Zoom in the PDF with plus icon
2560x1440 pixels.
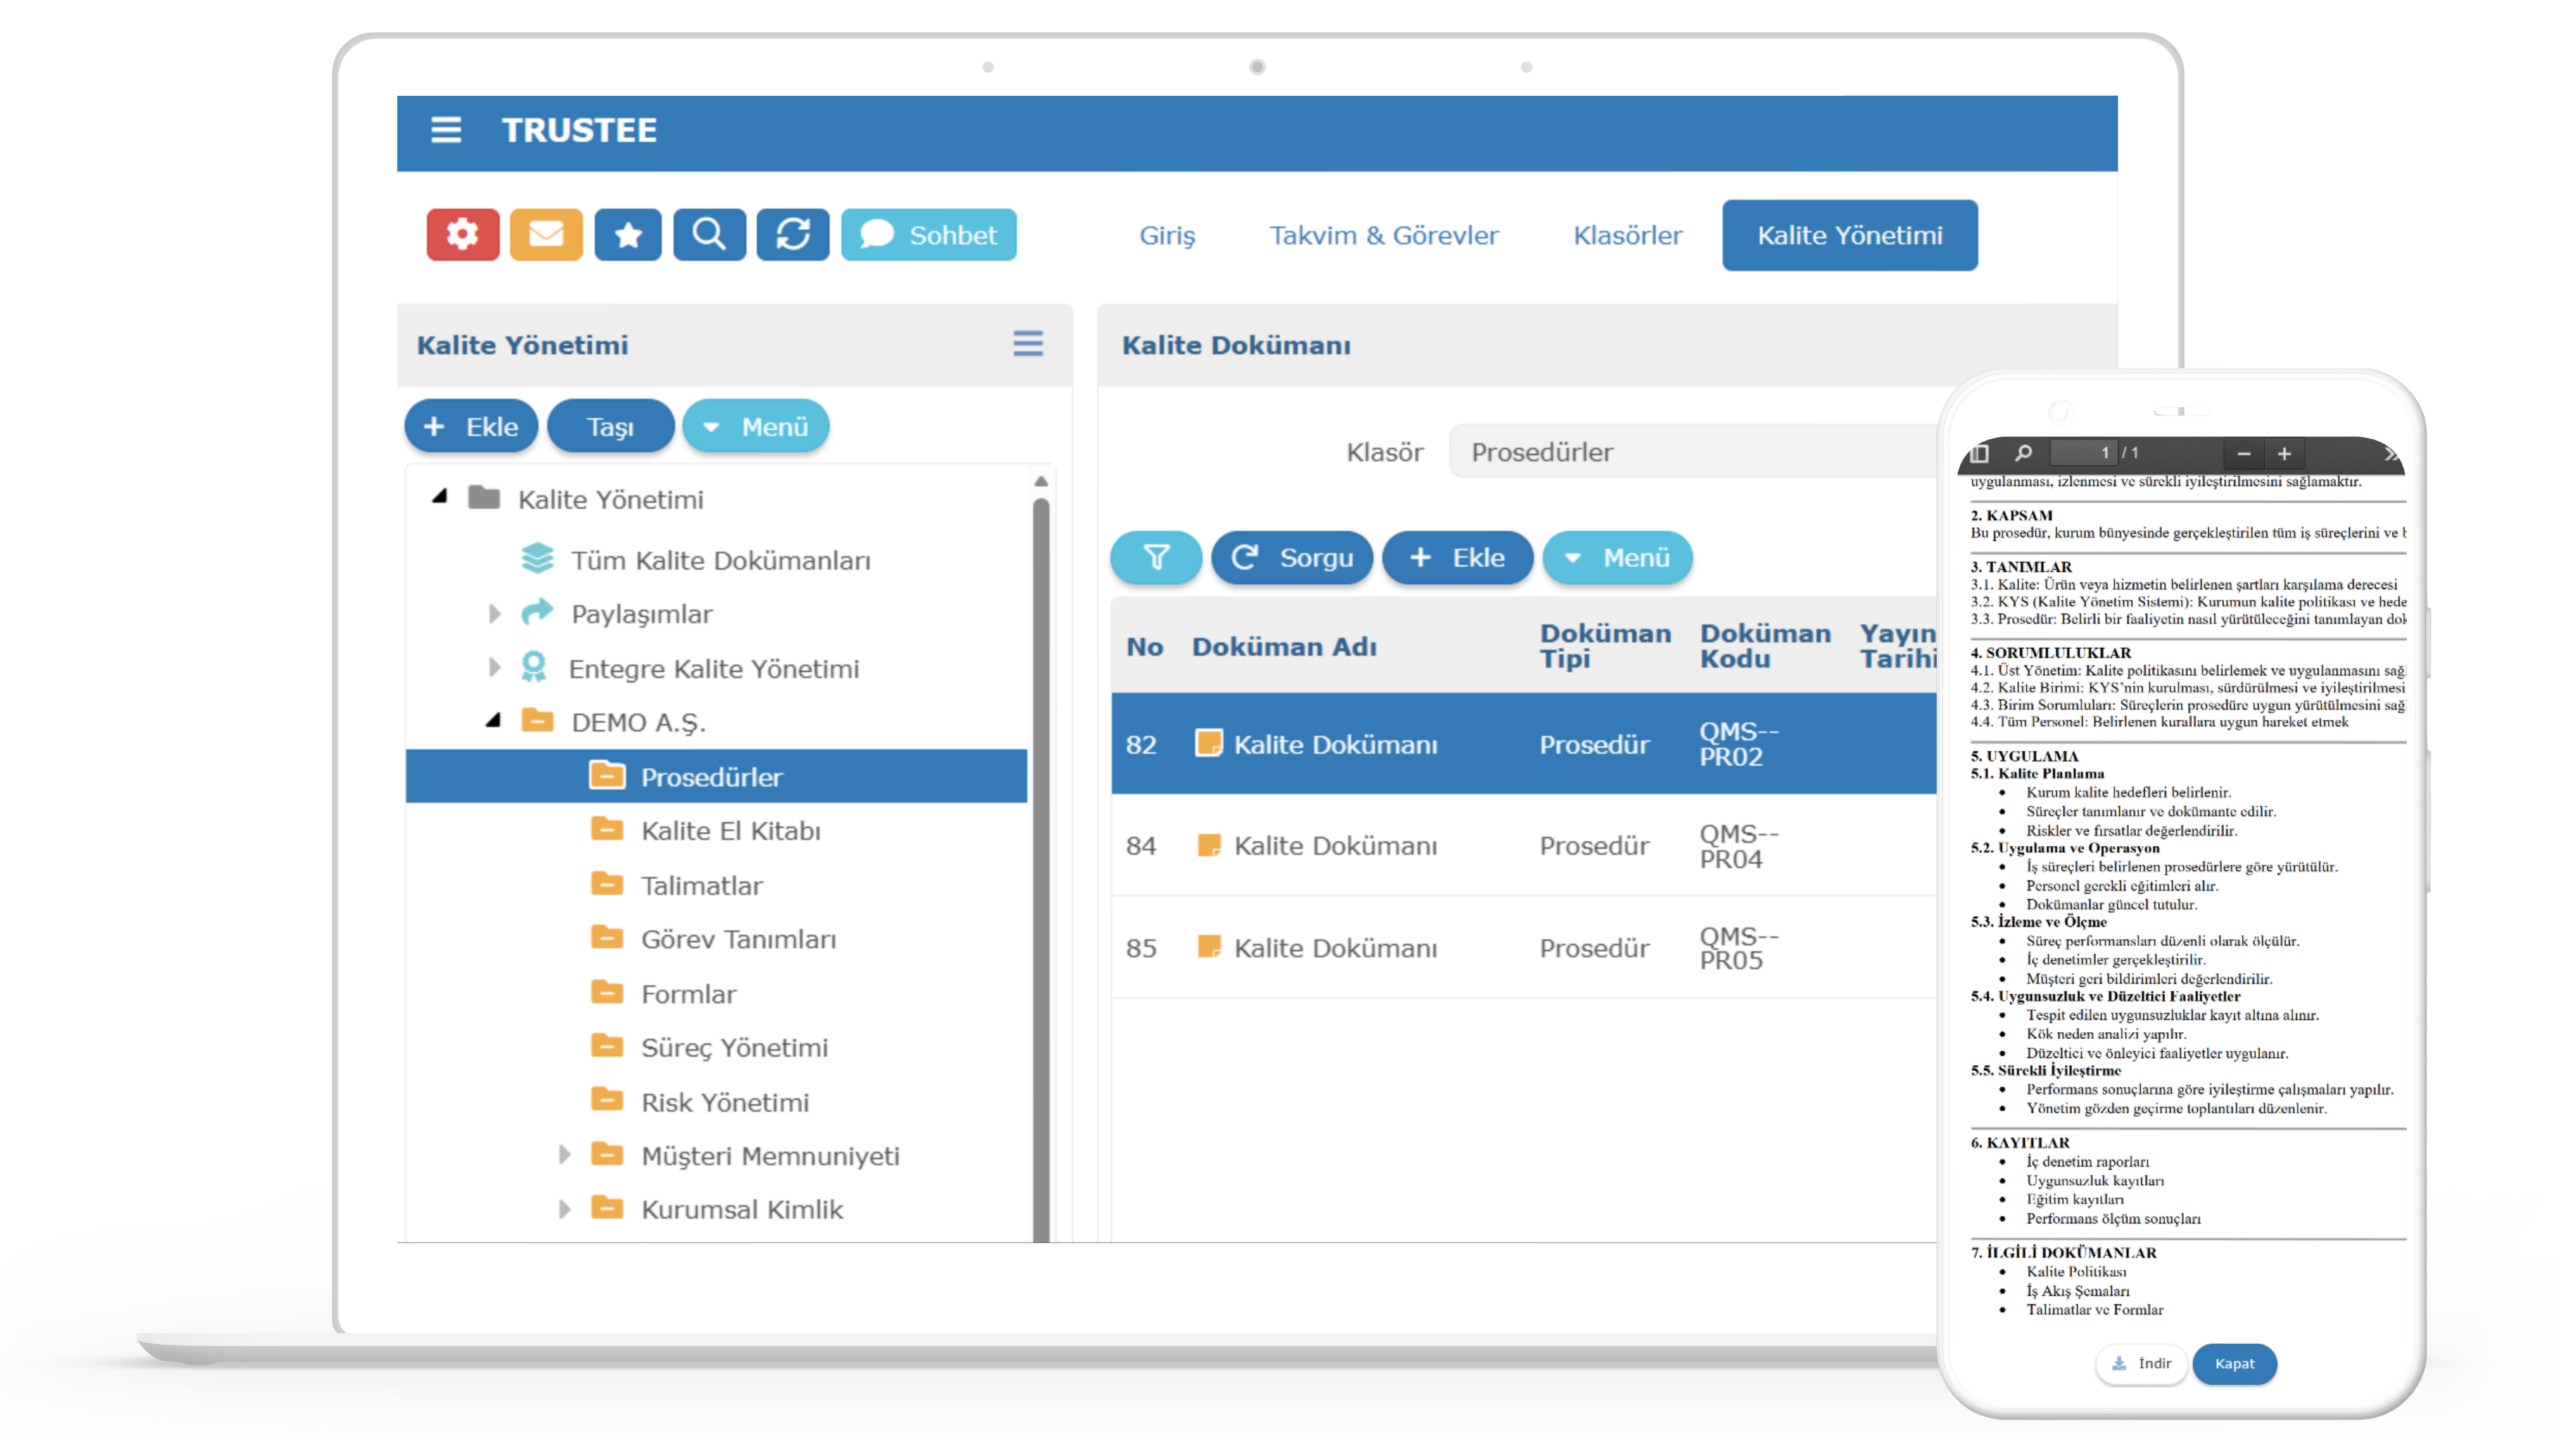pos(2284,454)
